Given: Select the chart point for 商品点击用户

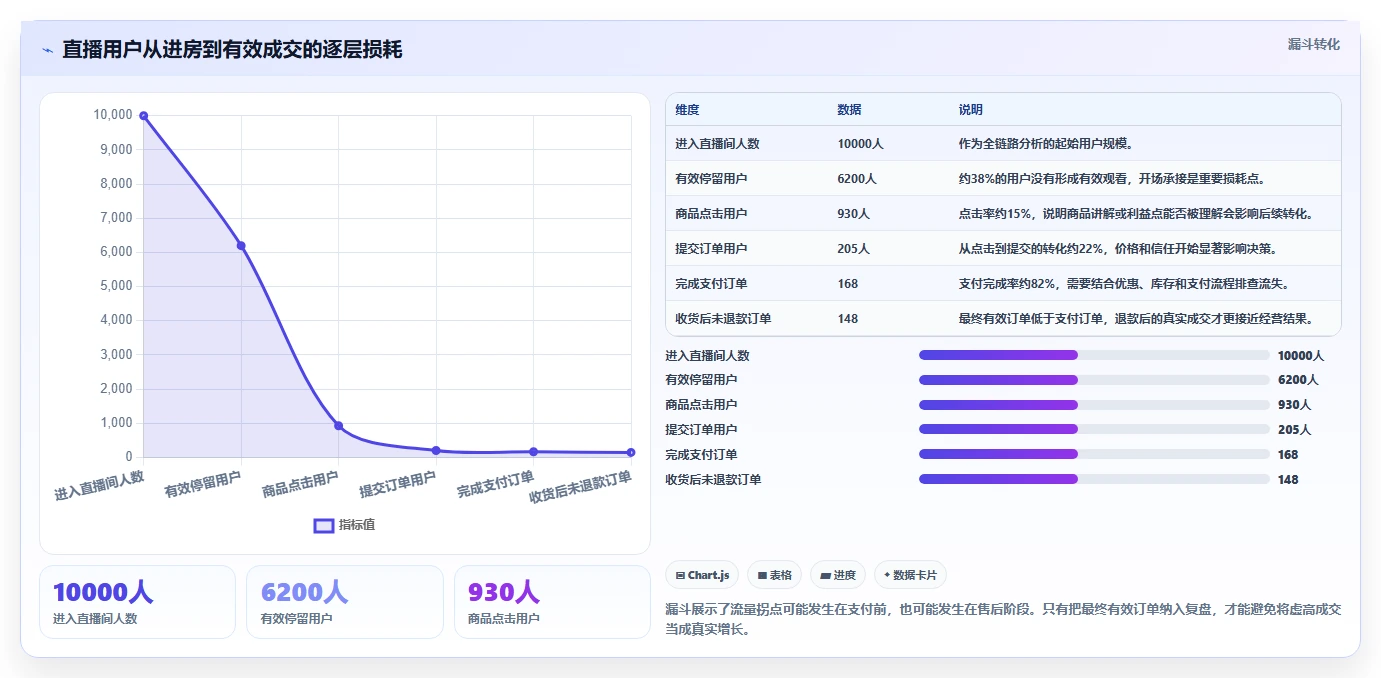Looking at the screenshot, I should click(338, 426).
